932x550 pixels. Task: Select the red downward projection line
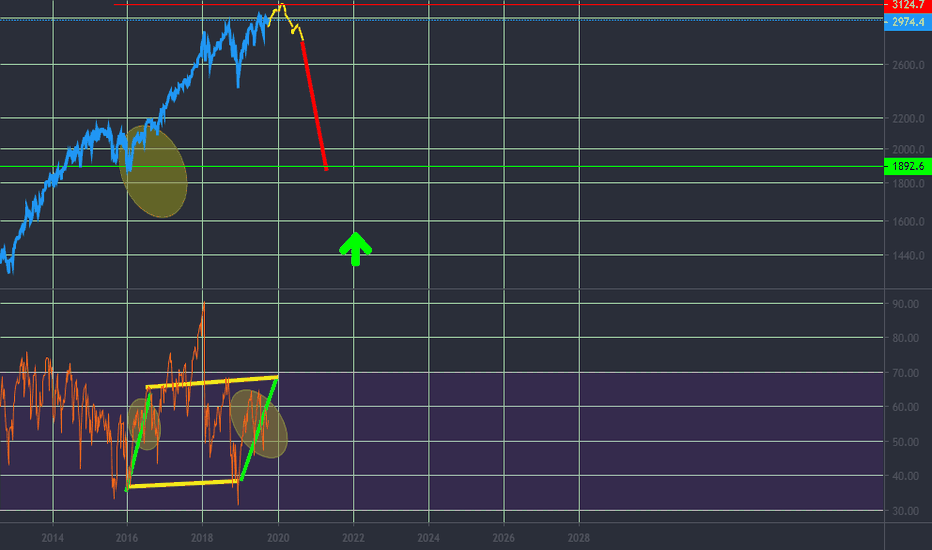click(x=314, y=106)
